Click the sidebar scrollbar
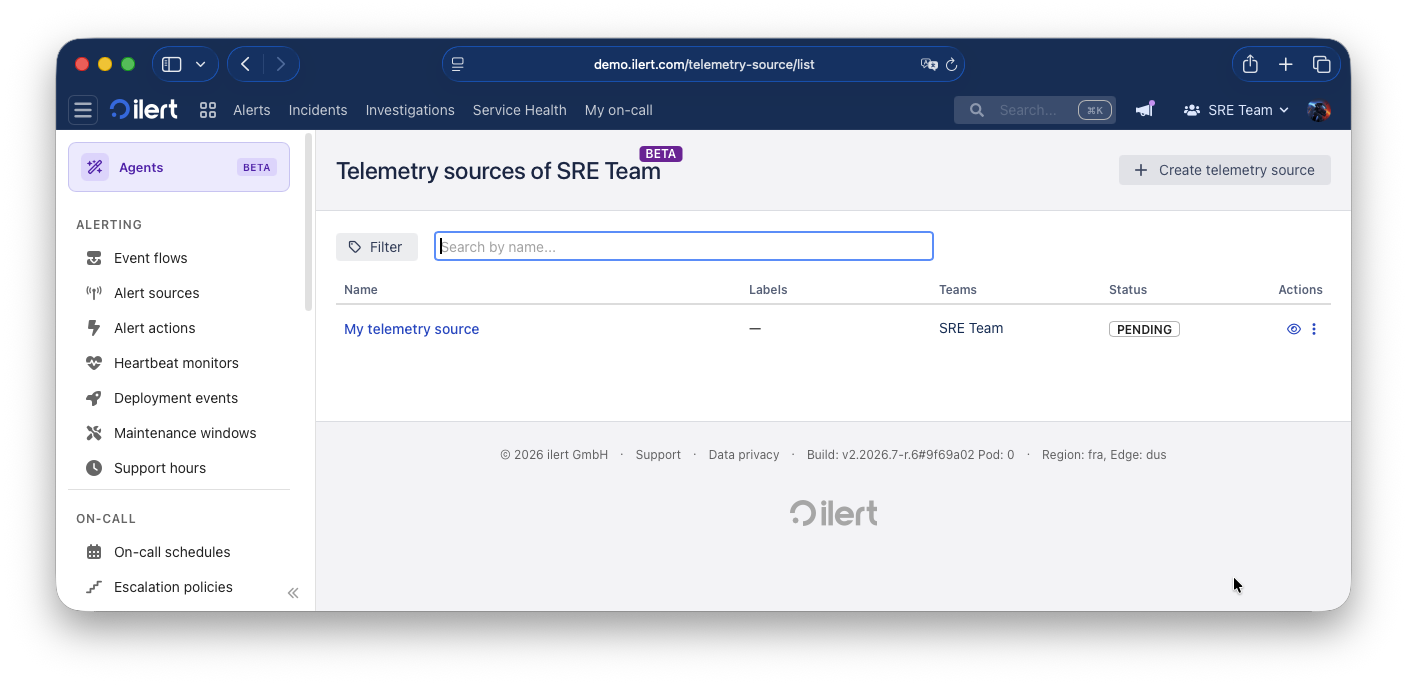Screen dimensions: 1407x685 pos(309,220)
